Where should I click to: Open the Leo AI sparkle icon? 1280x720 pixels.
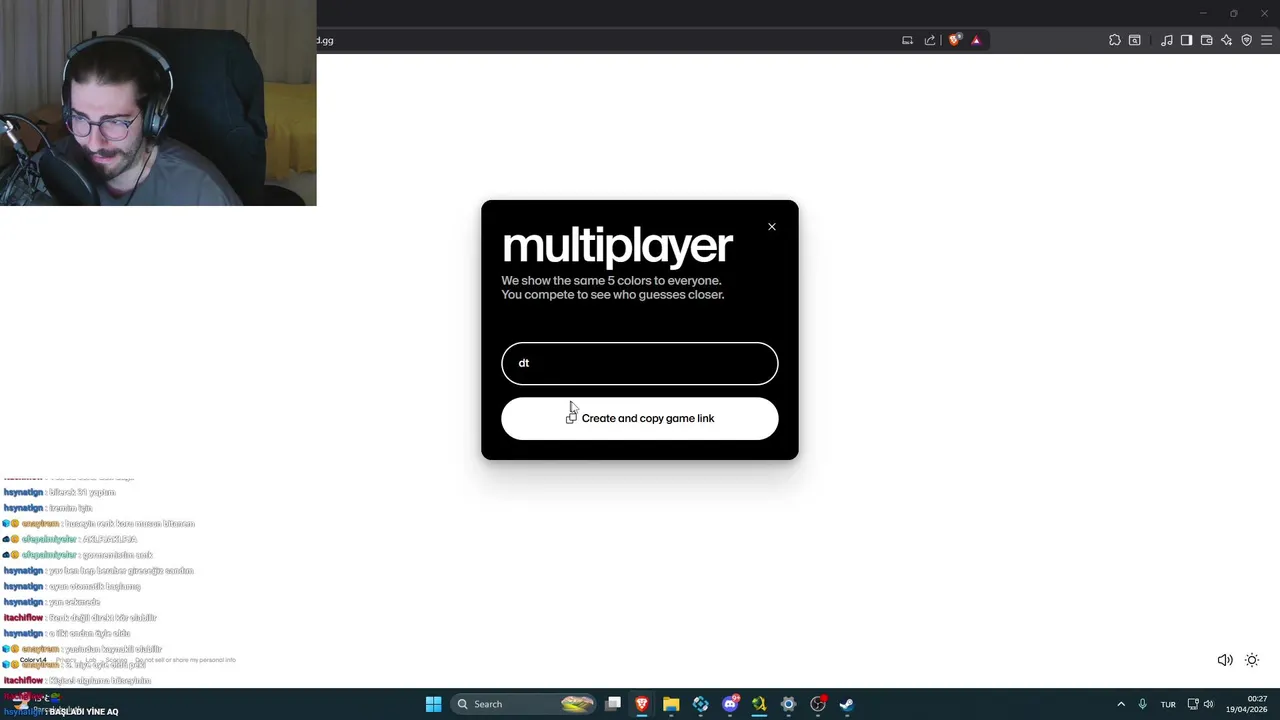[1226, 40]
